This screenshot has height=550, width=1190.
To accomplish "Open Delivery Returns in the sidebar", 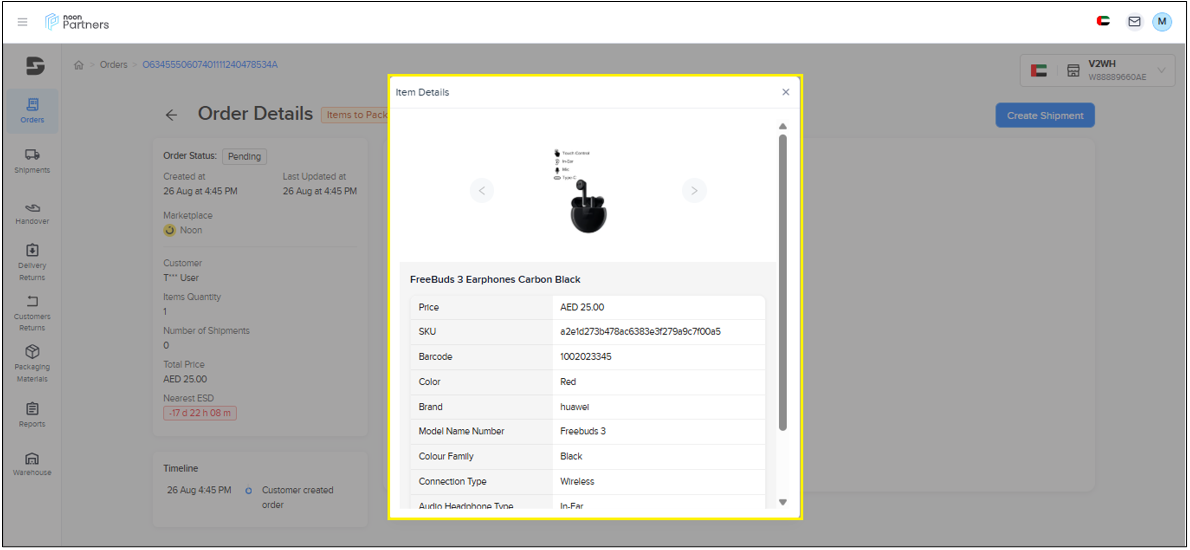I will tap(33, 262).
